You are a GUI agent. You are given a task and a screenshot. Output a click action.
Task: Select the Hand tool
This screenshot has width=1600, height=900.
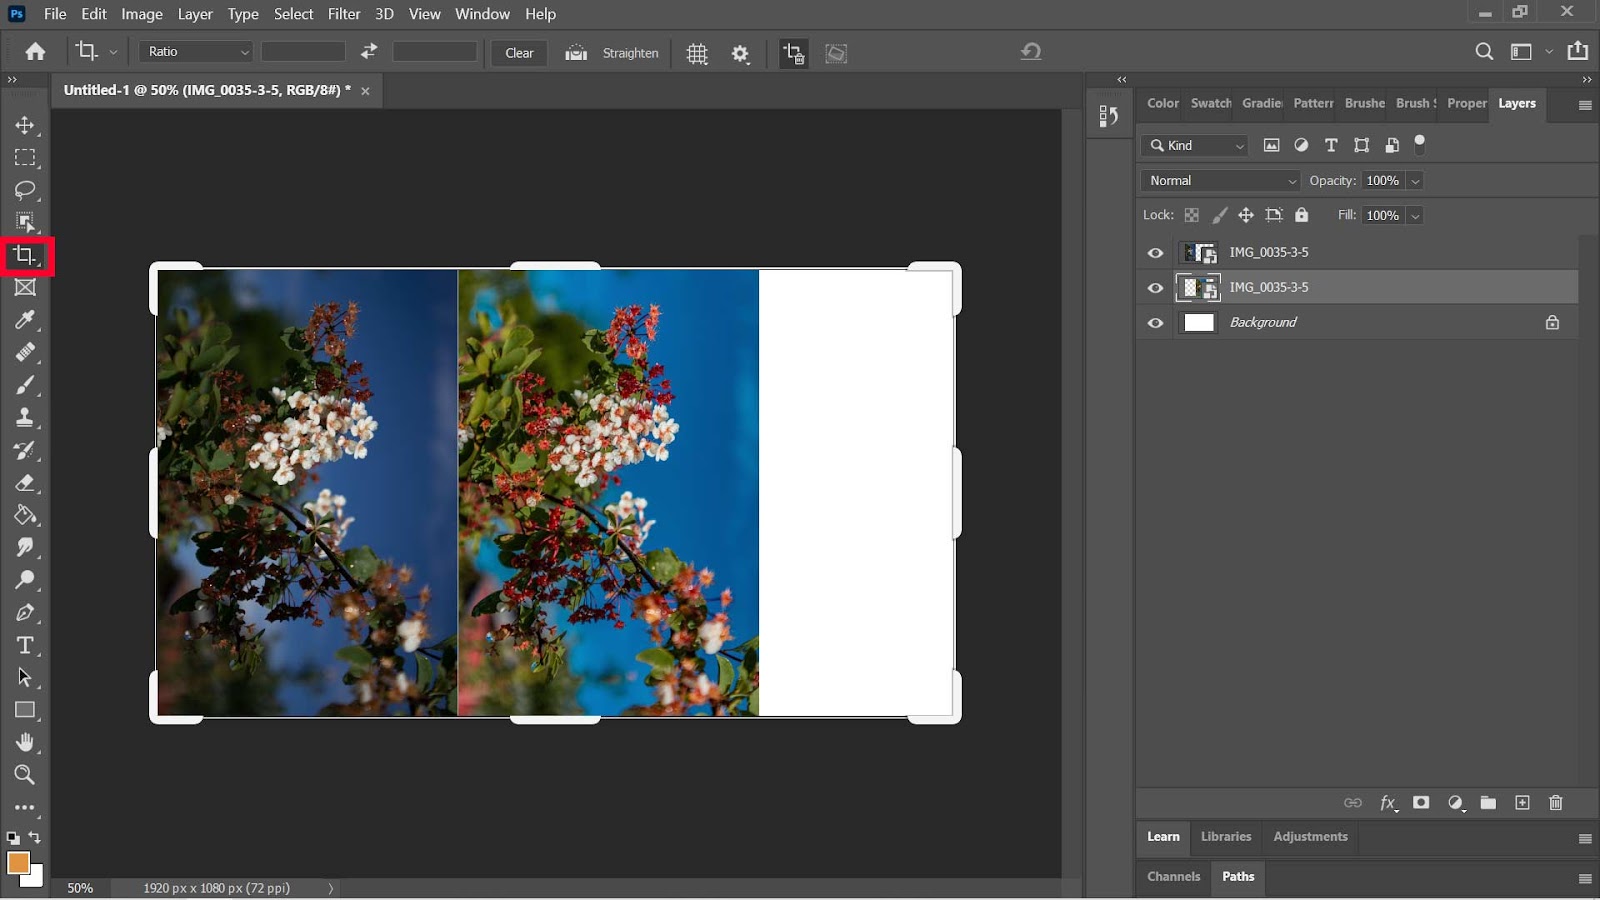pyautogui.click(x=25, y=742)
